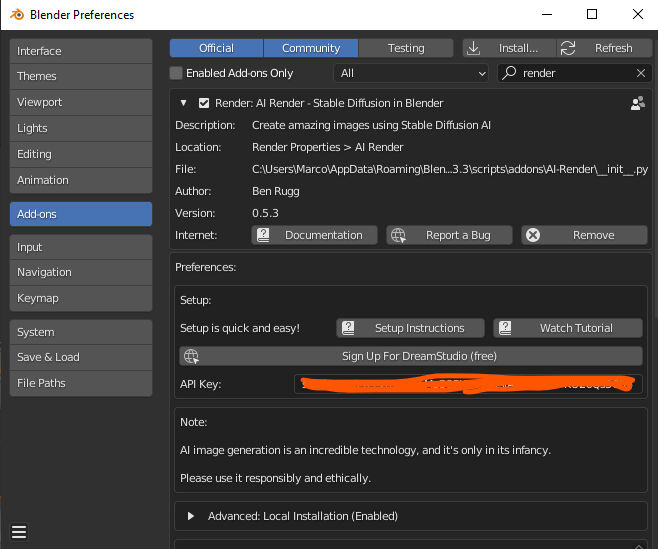The width and height of the screenshot is (658, 549).
Task: Open the add-on Documentation
Action: pyautogui.click(x=314, y=235)
